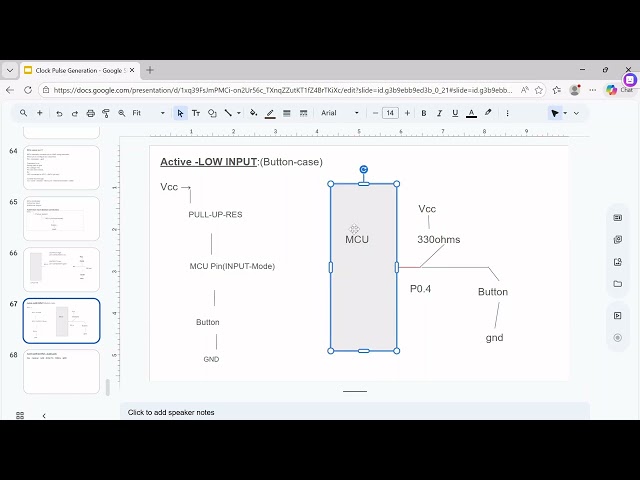Toggle Italic formatting
Viewport: 640px width, 480px height.
439,113
